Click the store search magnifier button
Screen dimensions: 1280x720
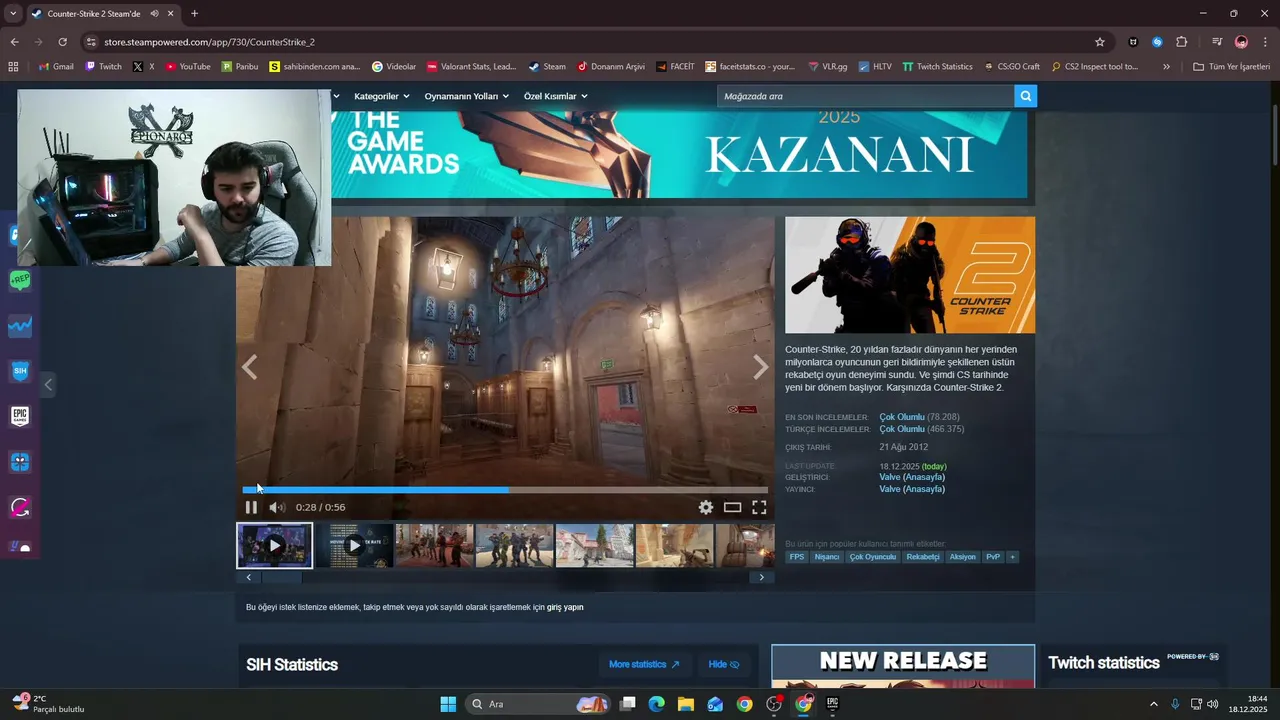[x=1025, y=96]
